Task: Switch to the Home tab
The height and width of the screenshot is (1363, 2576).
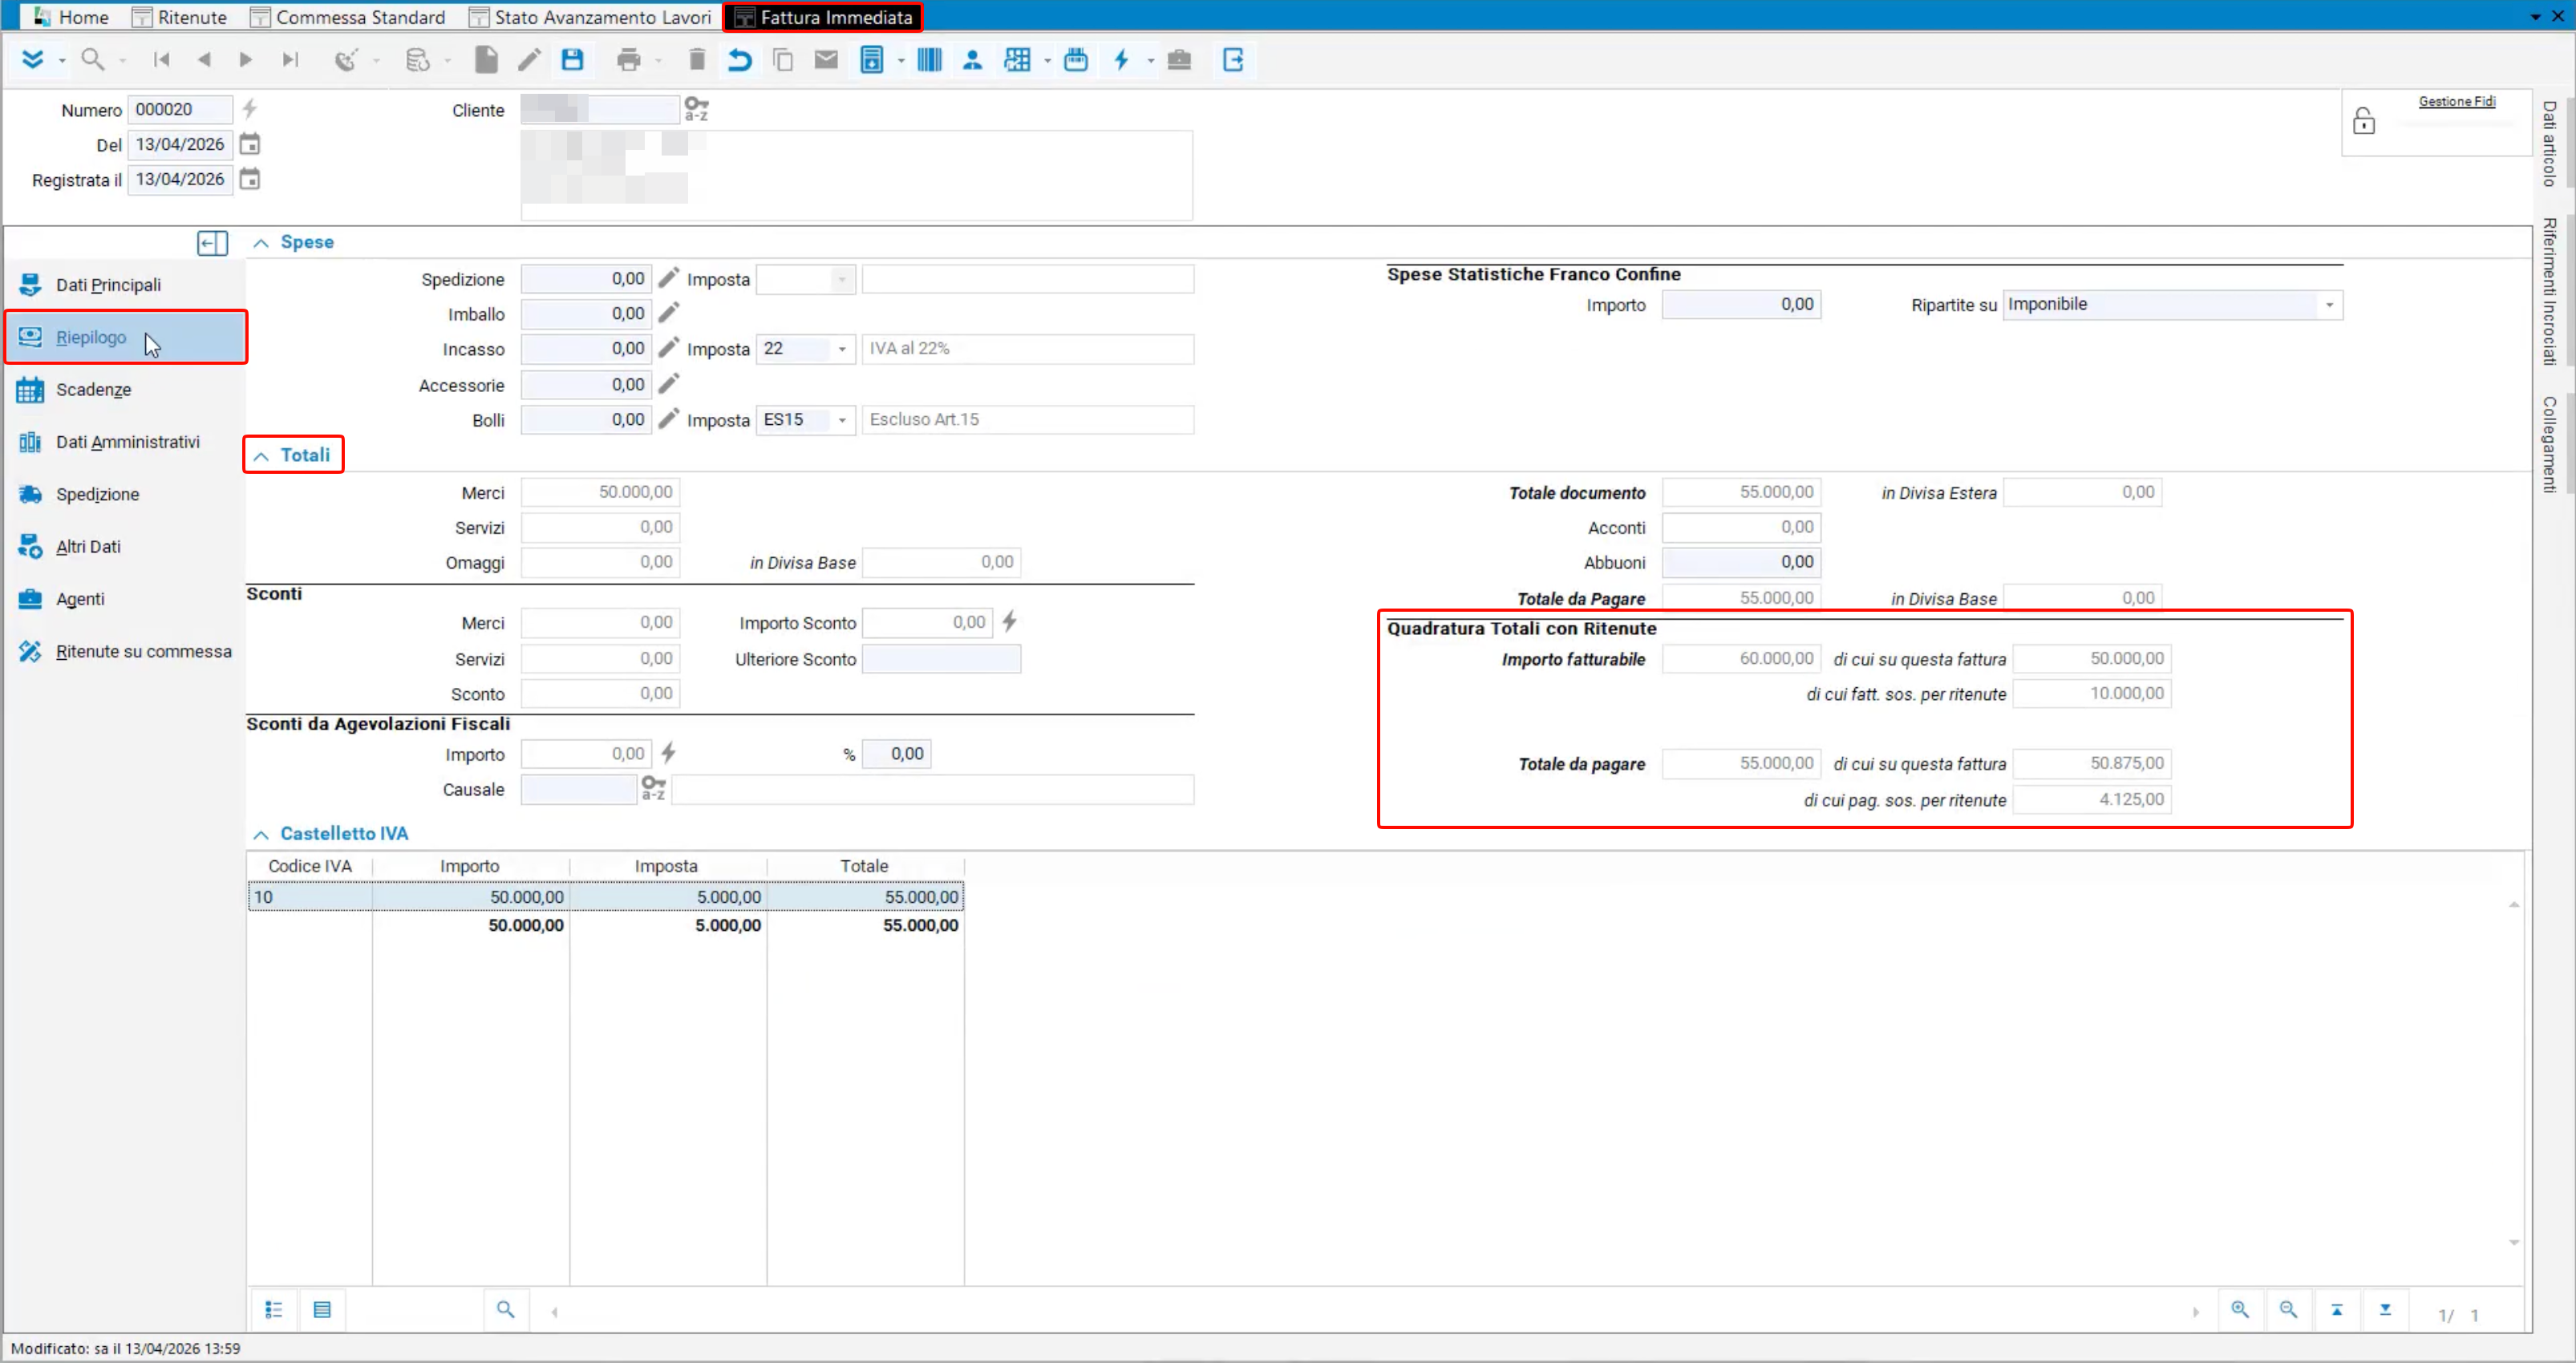Action: [71, 17]
